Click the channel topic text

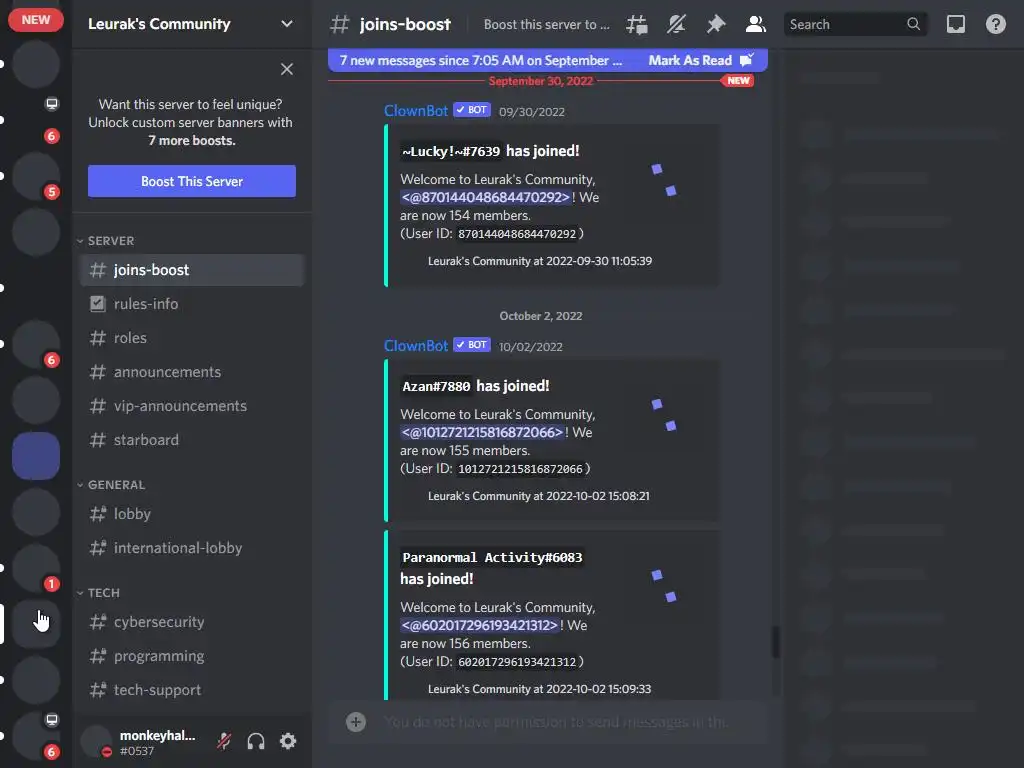tap(547, 25)
